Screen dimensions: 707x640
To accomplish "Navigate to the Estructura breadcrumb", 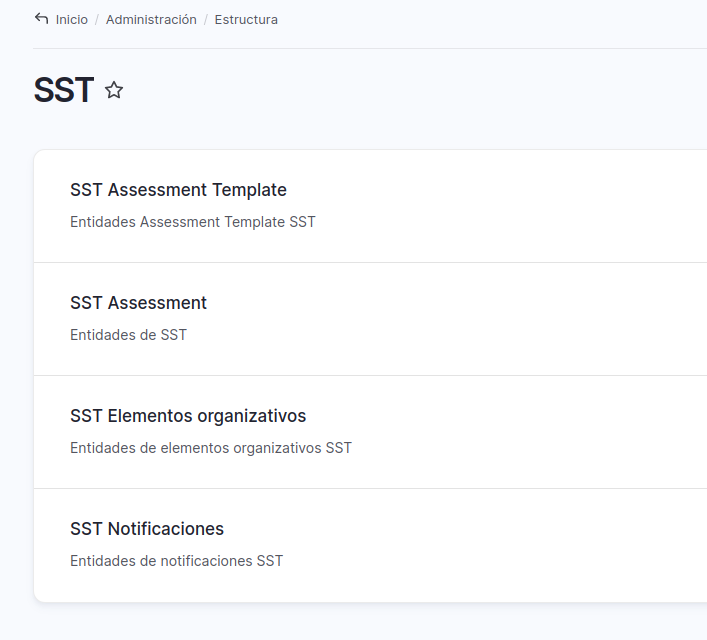I will tap(246, 20).
